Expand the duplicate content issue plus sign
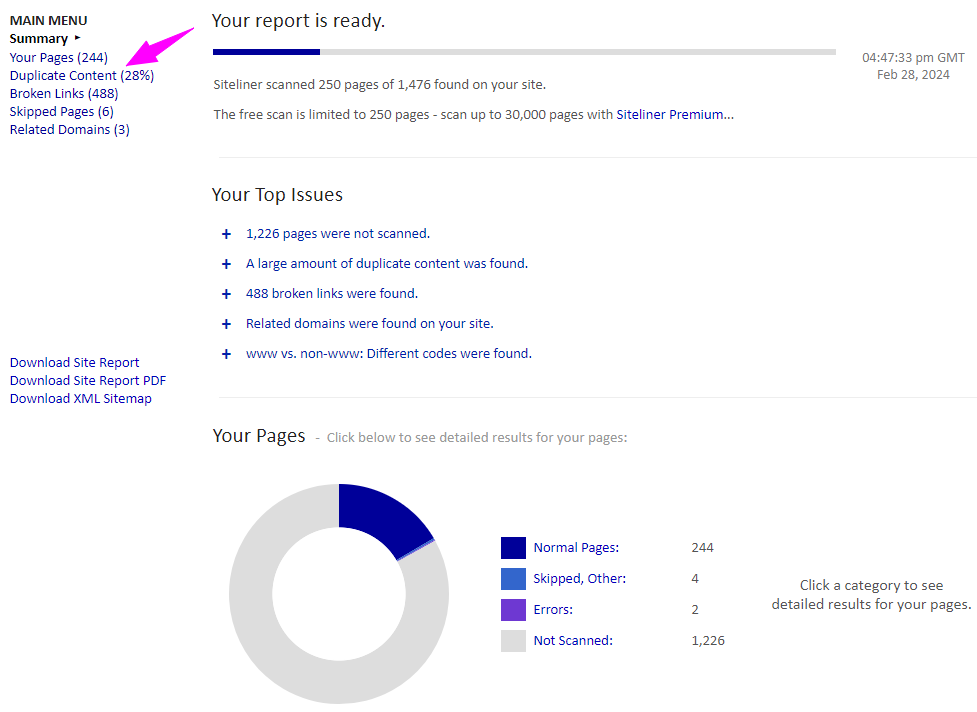Screen dimensions: 977x712 [226, 265]
